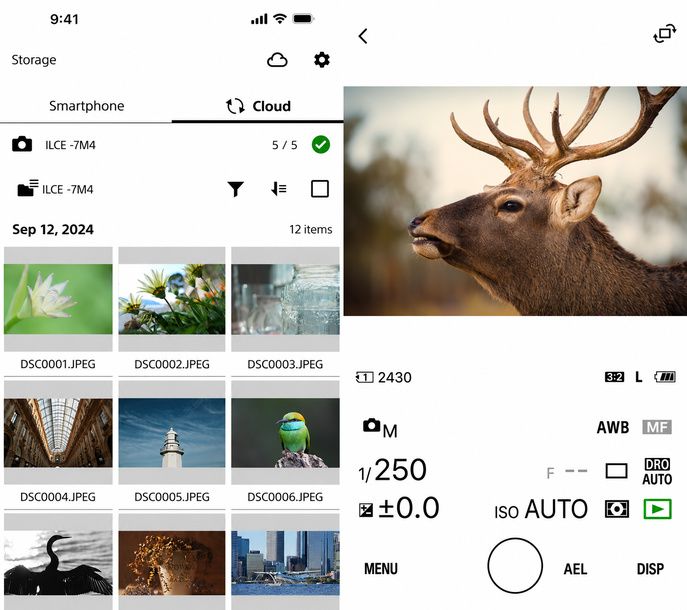Open the sort order icon
This screenshot has height=610, width=687.
pyautogui.click(x=279, y=189)
